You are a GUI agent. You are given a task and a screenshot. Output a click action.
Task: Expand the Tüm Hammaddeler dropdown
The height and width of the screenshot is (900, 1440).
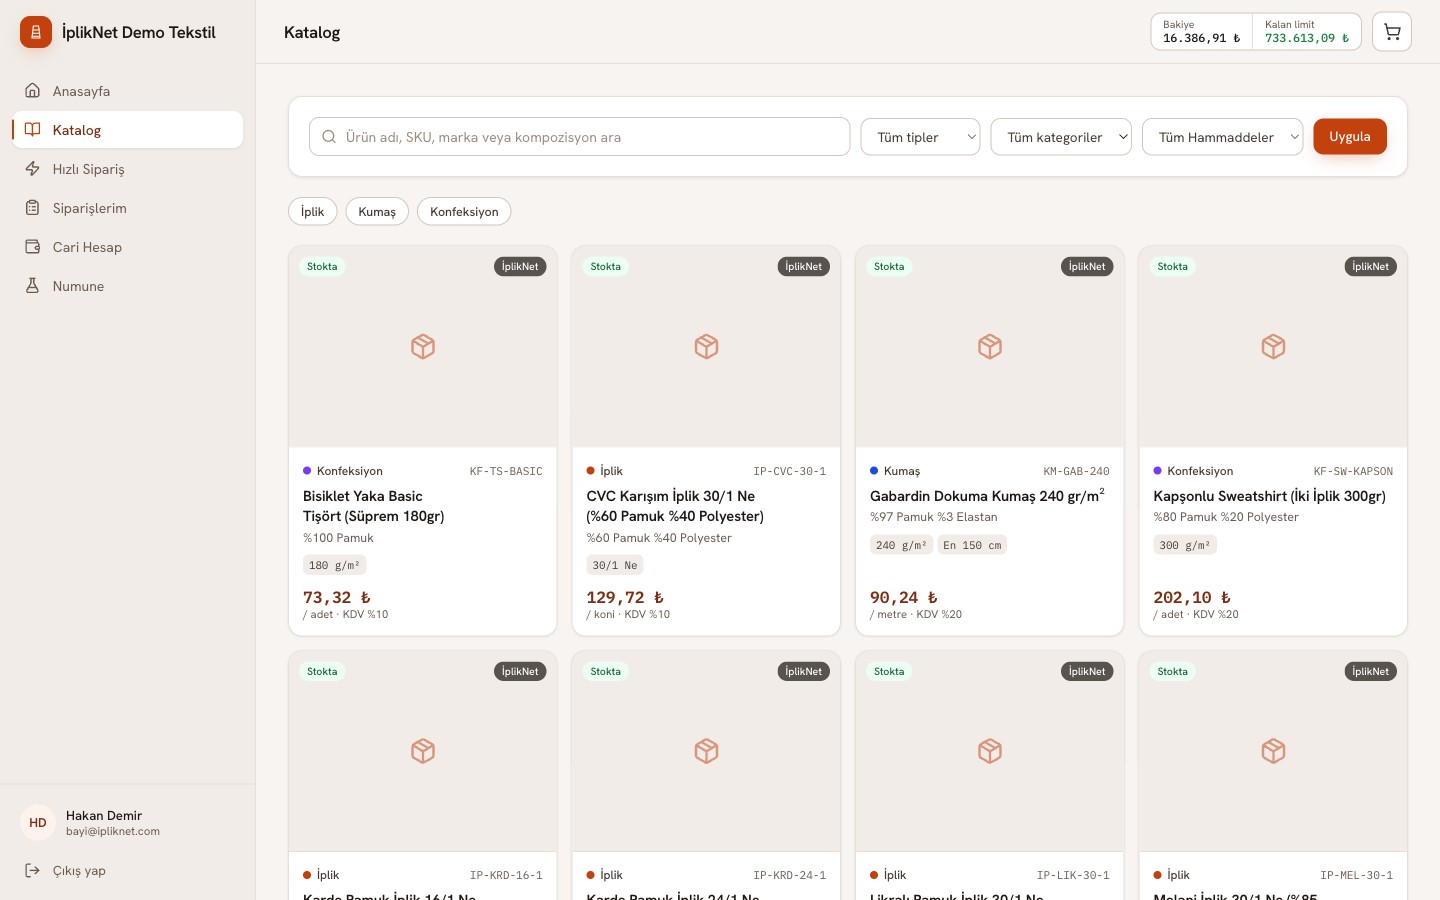click(1222, 137)
